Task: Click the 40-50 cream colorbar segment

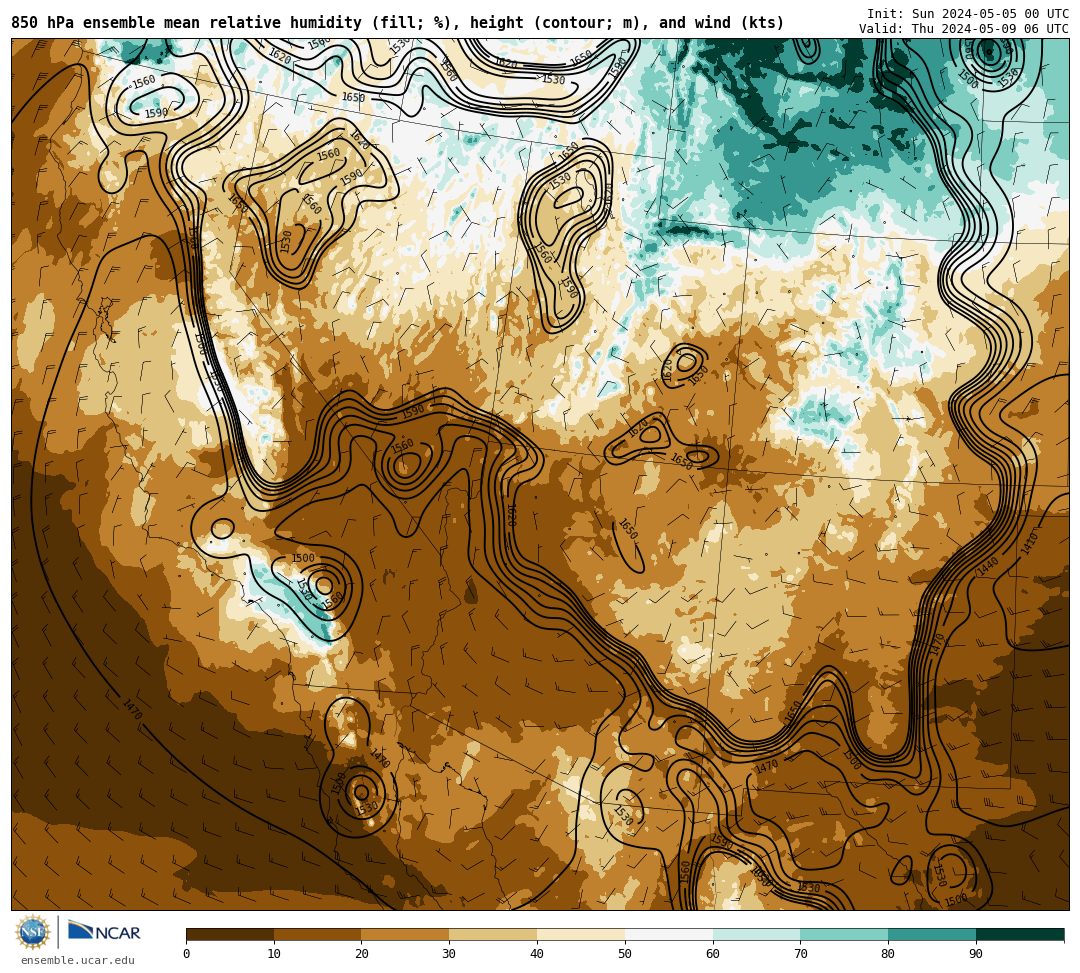Action: 581,934
